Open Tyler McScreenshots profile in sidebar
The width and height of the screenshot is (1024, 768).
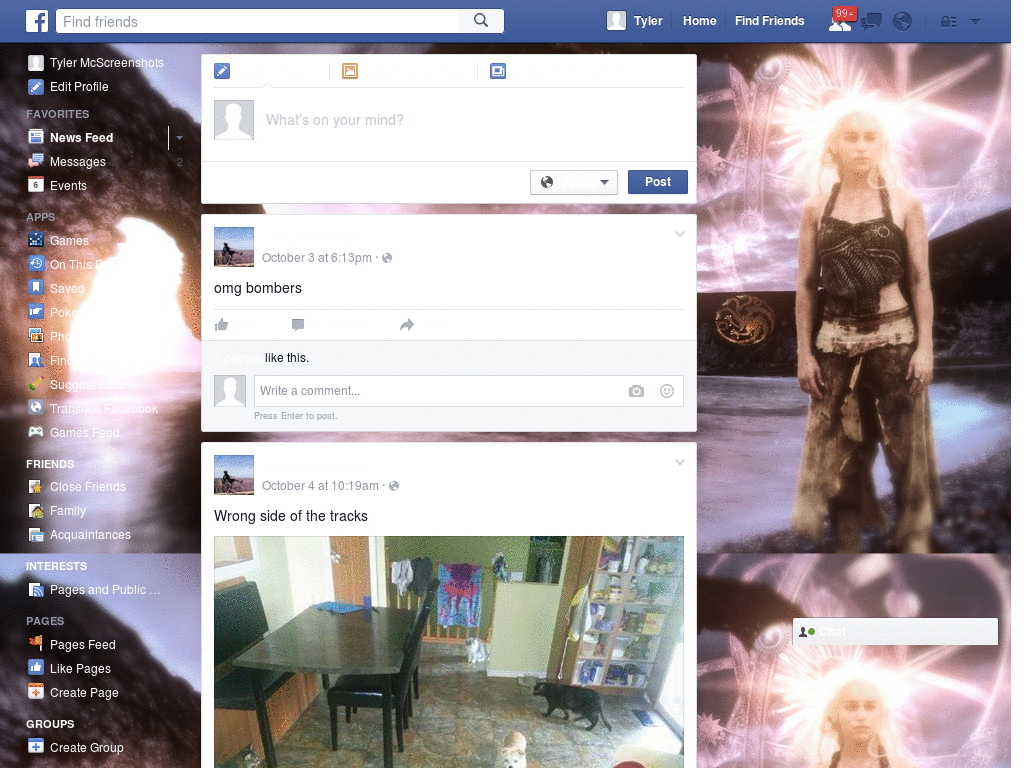pyautogui.click(x=96, y=63)
